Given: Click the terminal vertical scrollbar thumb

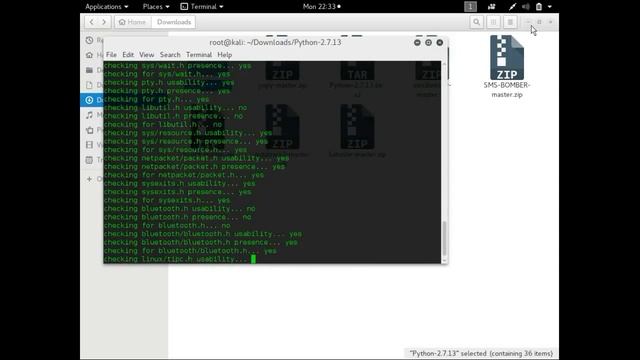Looking at the screenshot, I should click(x=444, y=238).
